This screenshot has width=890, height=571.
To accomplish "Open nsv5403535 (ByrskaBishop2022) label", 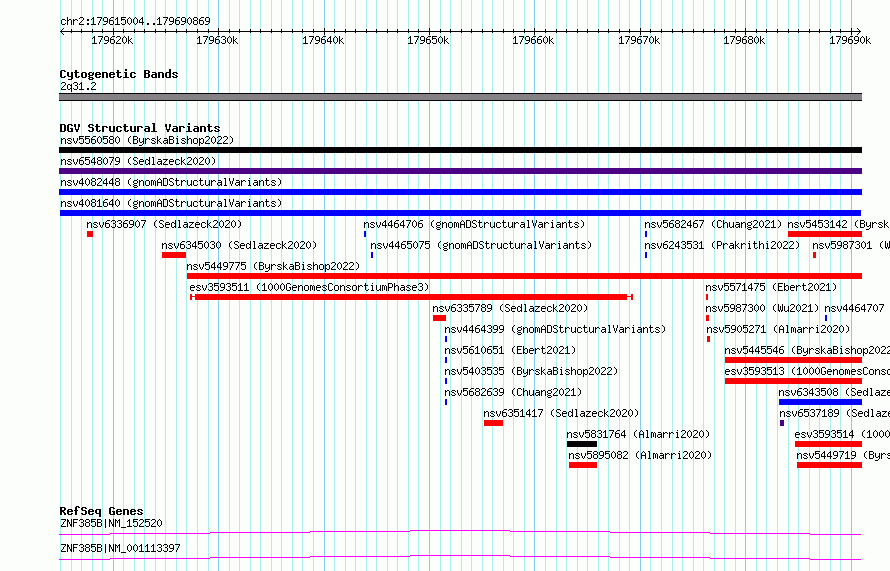I will [x=531, y=371].
